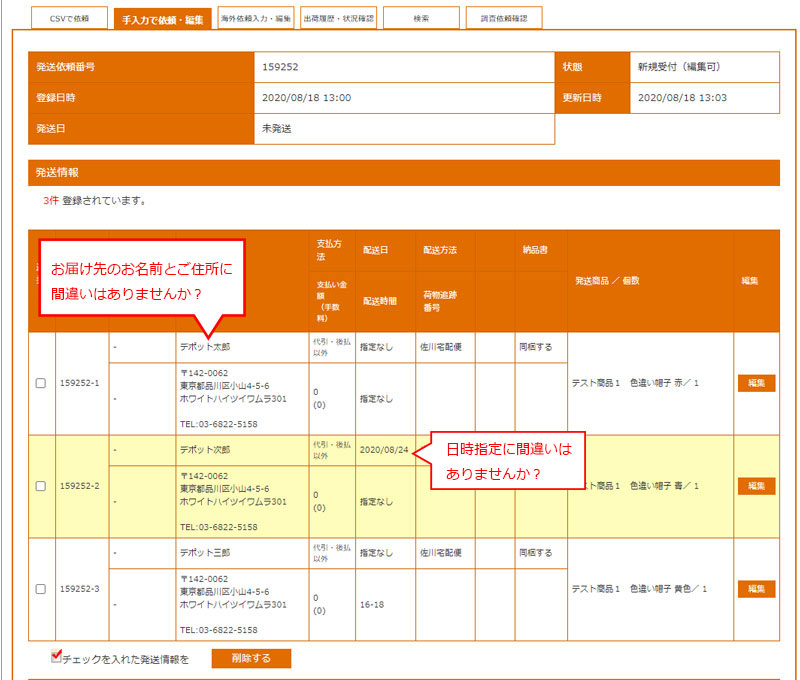Edit the highlighted 159252-2 shipment row
Image resolution: width=800 pixels, height=680 pixels.
point(756,486)
